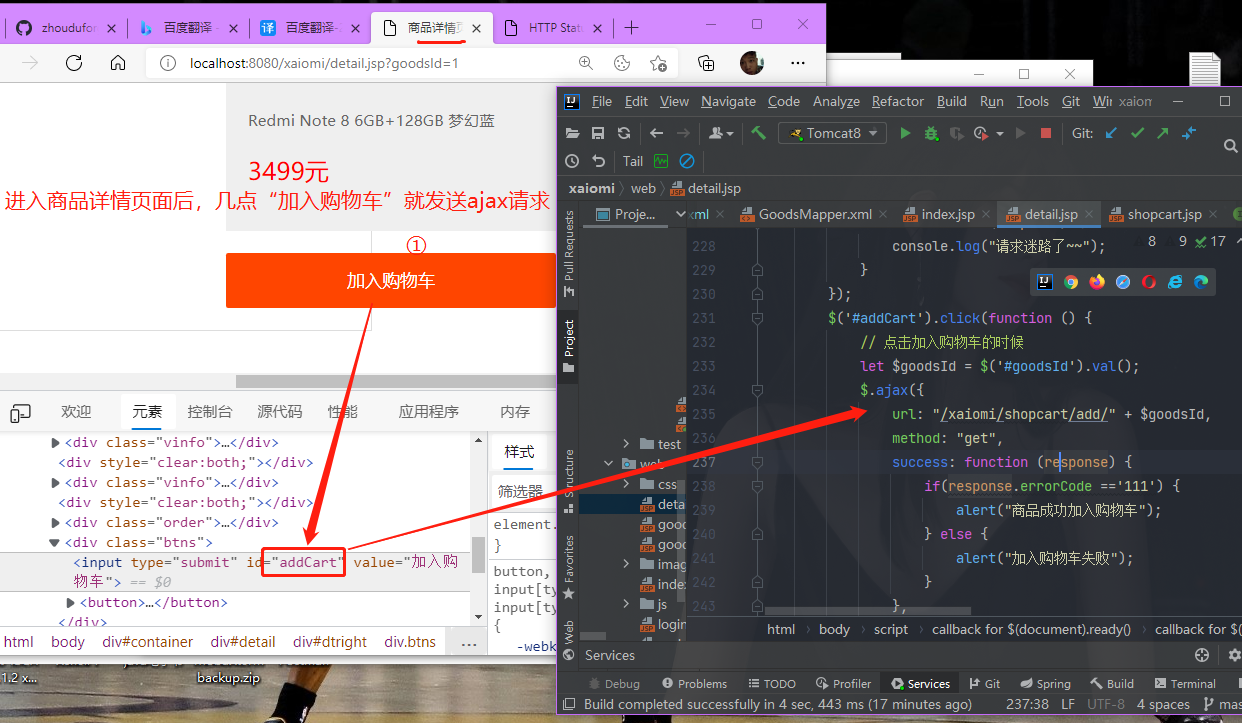Open the Terminal tool window button

pos(1184,684)
